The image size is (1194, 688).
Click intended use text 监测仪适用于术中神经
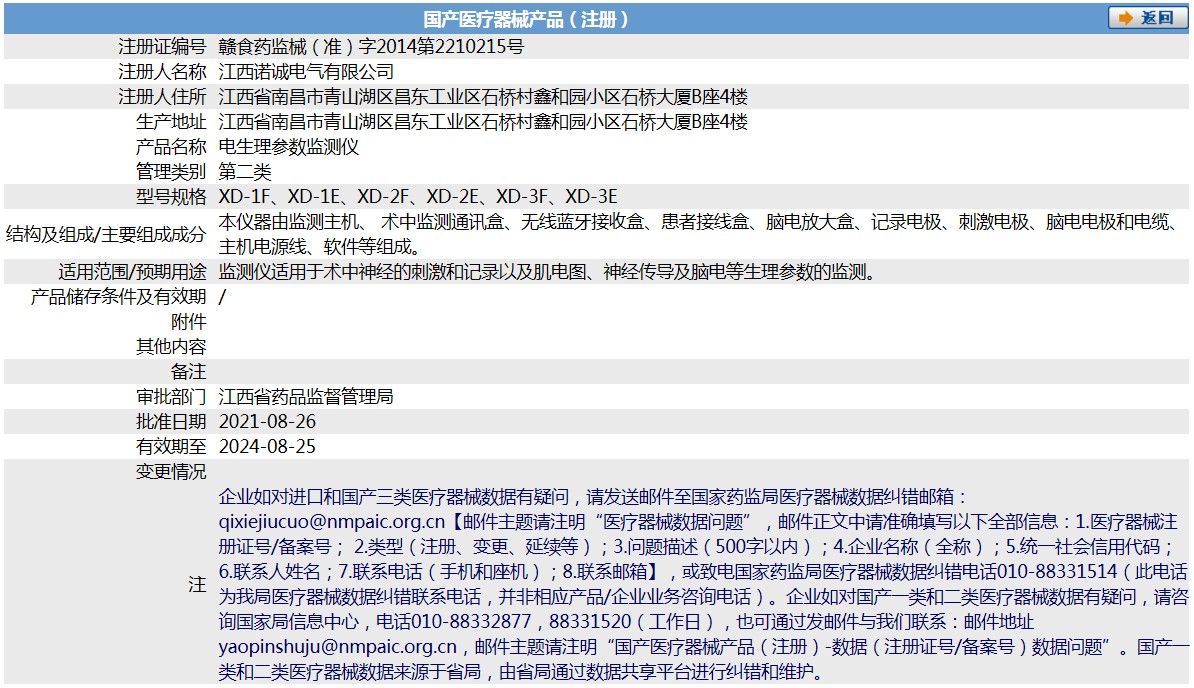pyautogui.click(x=548, y=272)
